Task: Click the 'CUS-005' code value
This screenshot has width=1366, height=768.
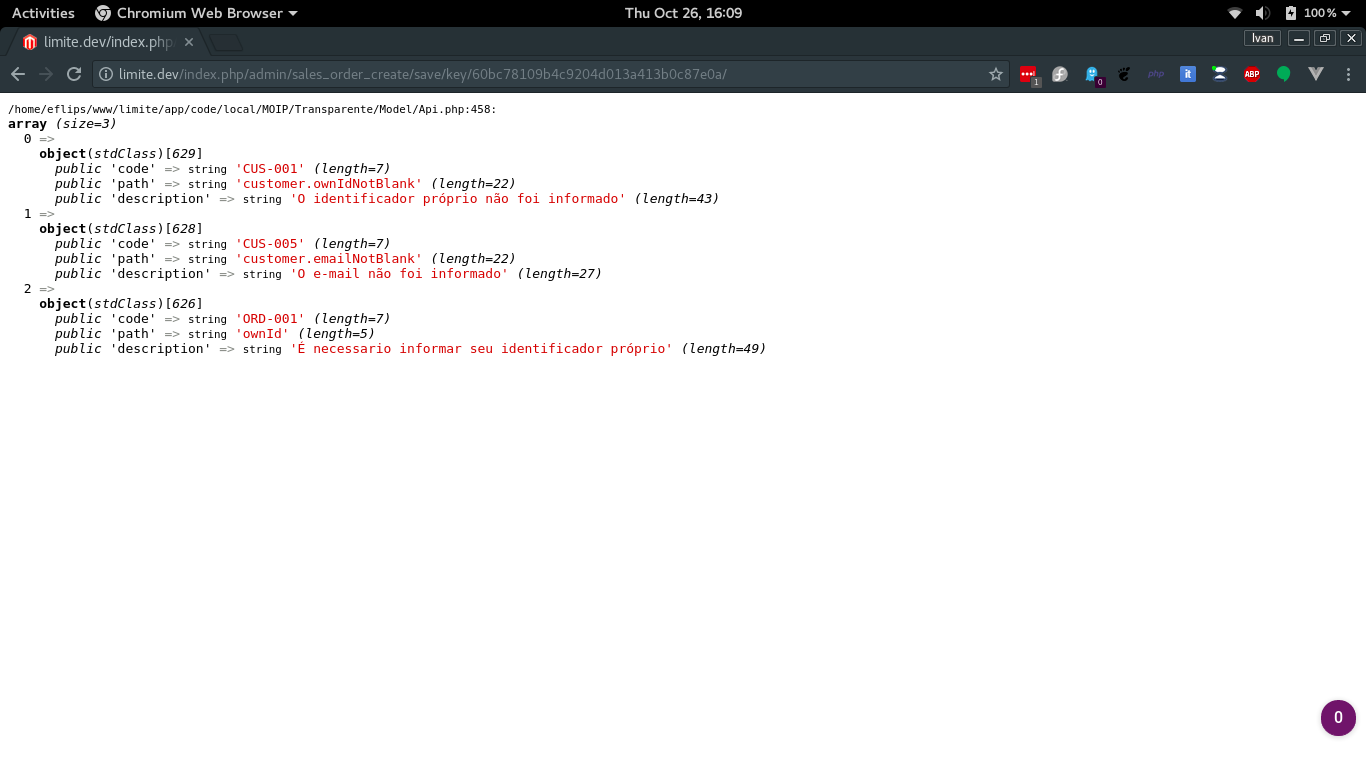Action: pyautogui.click(x=270, y=244)
